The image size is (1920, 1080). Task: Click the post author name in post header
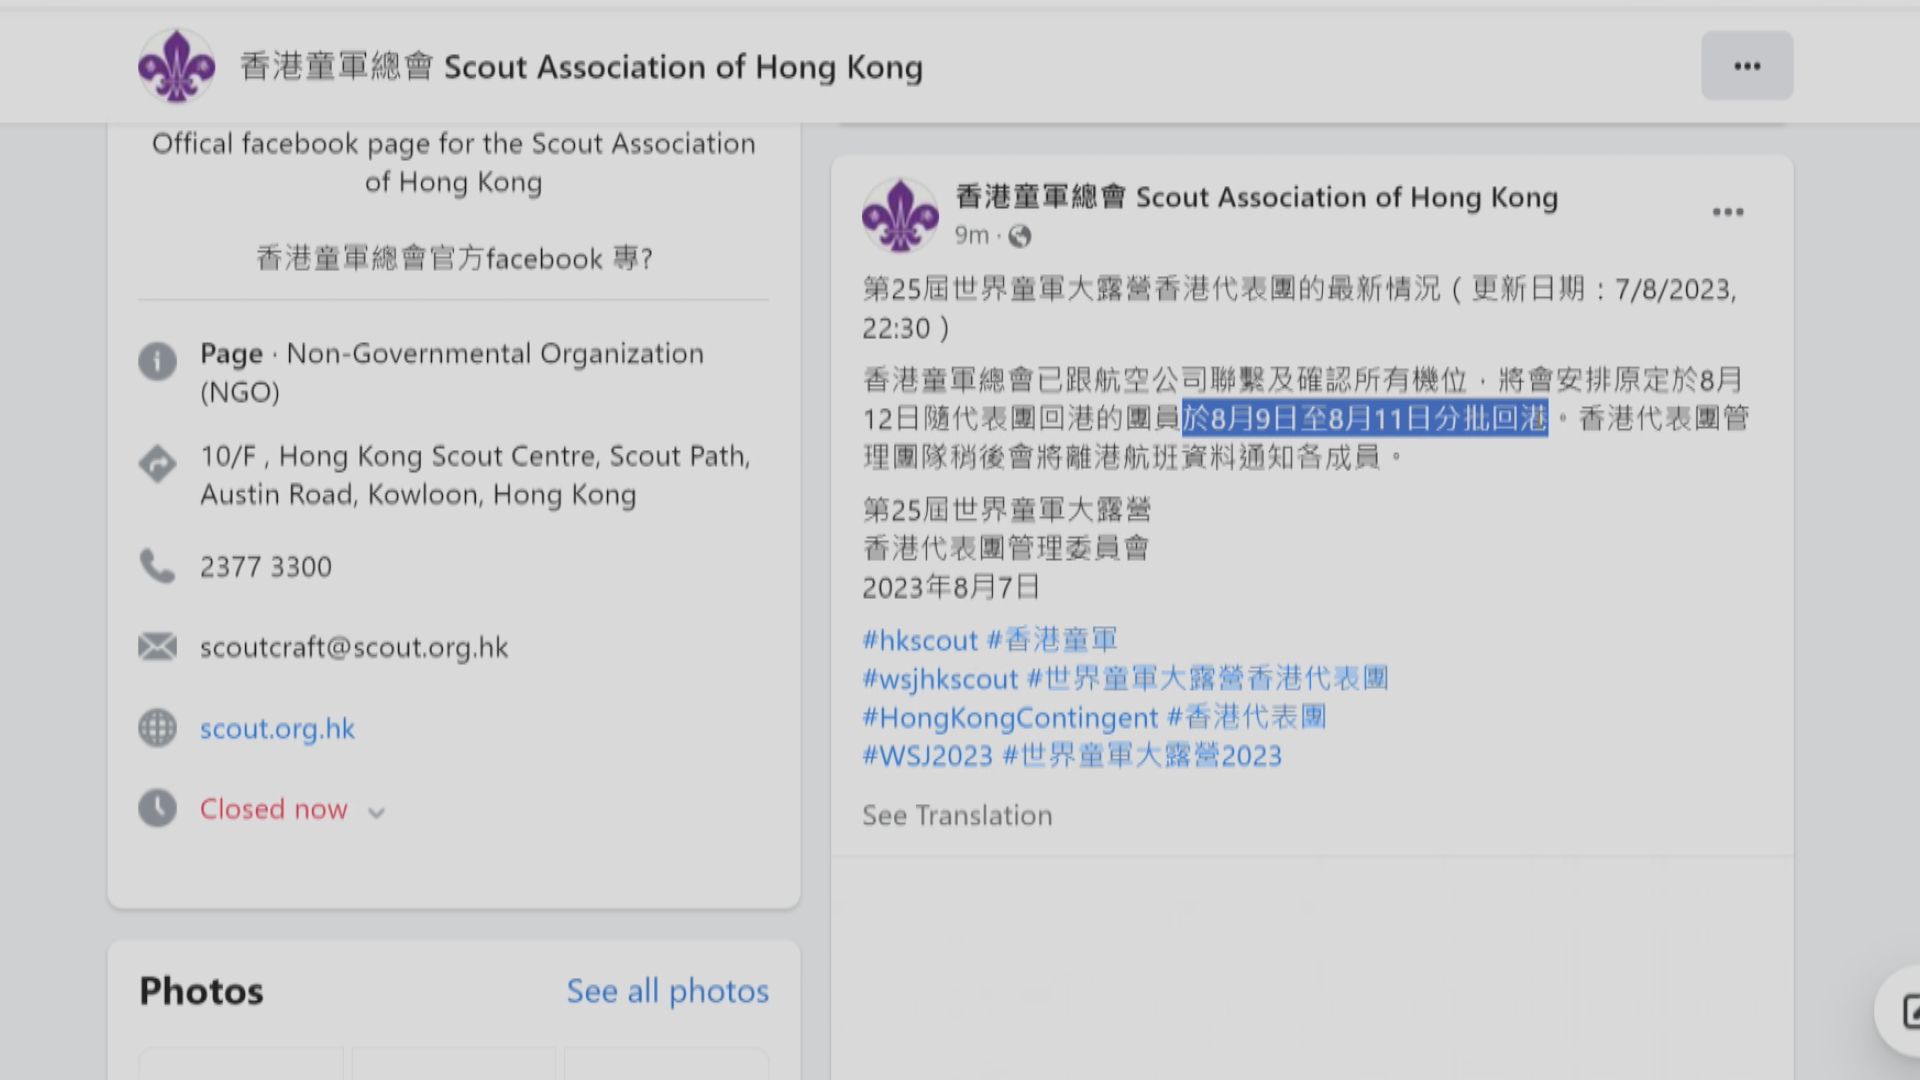1256,197
